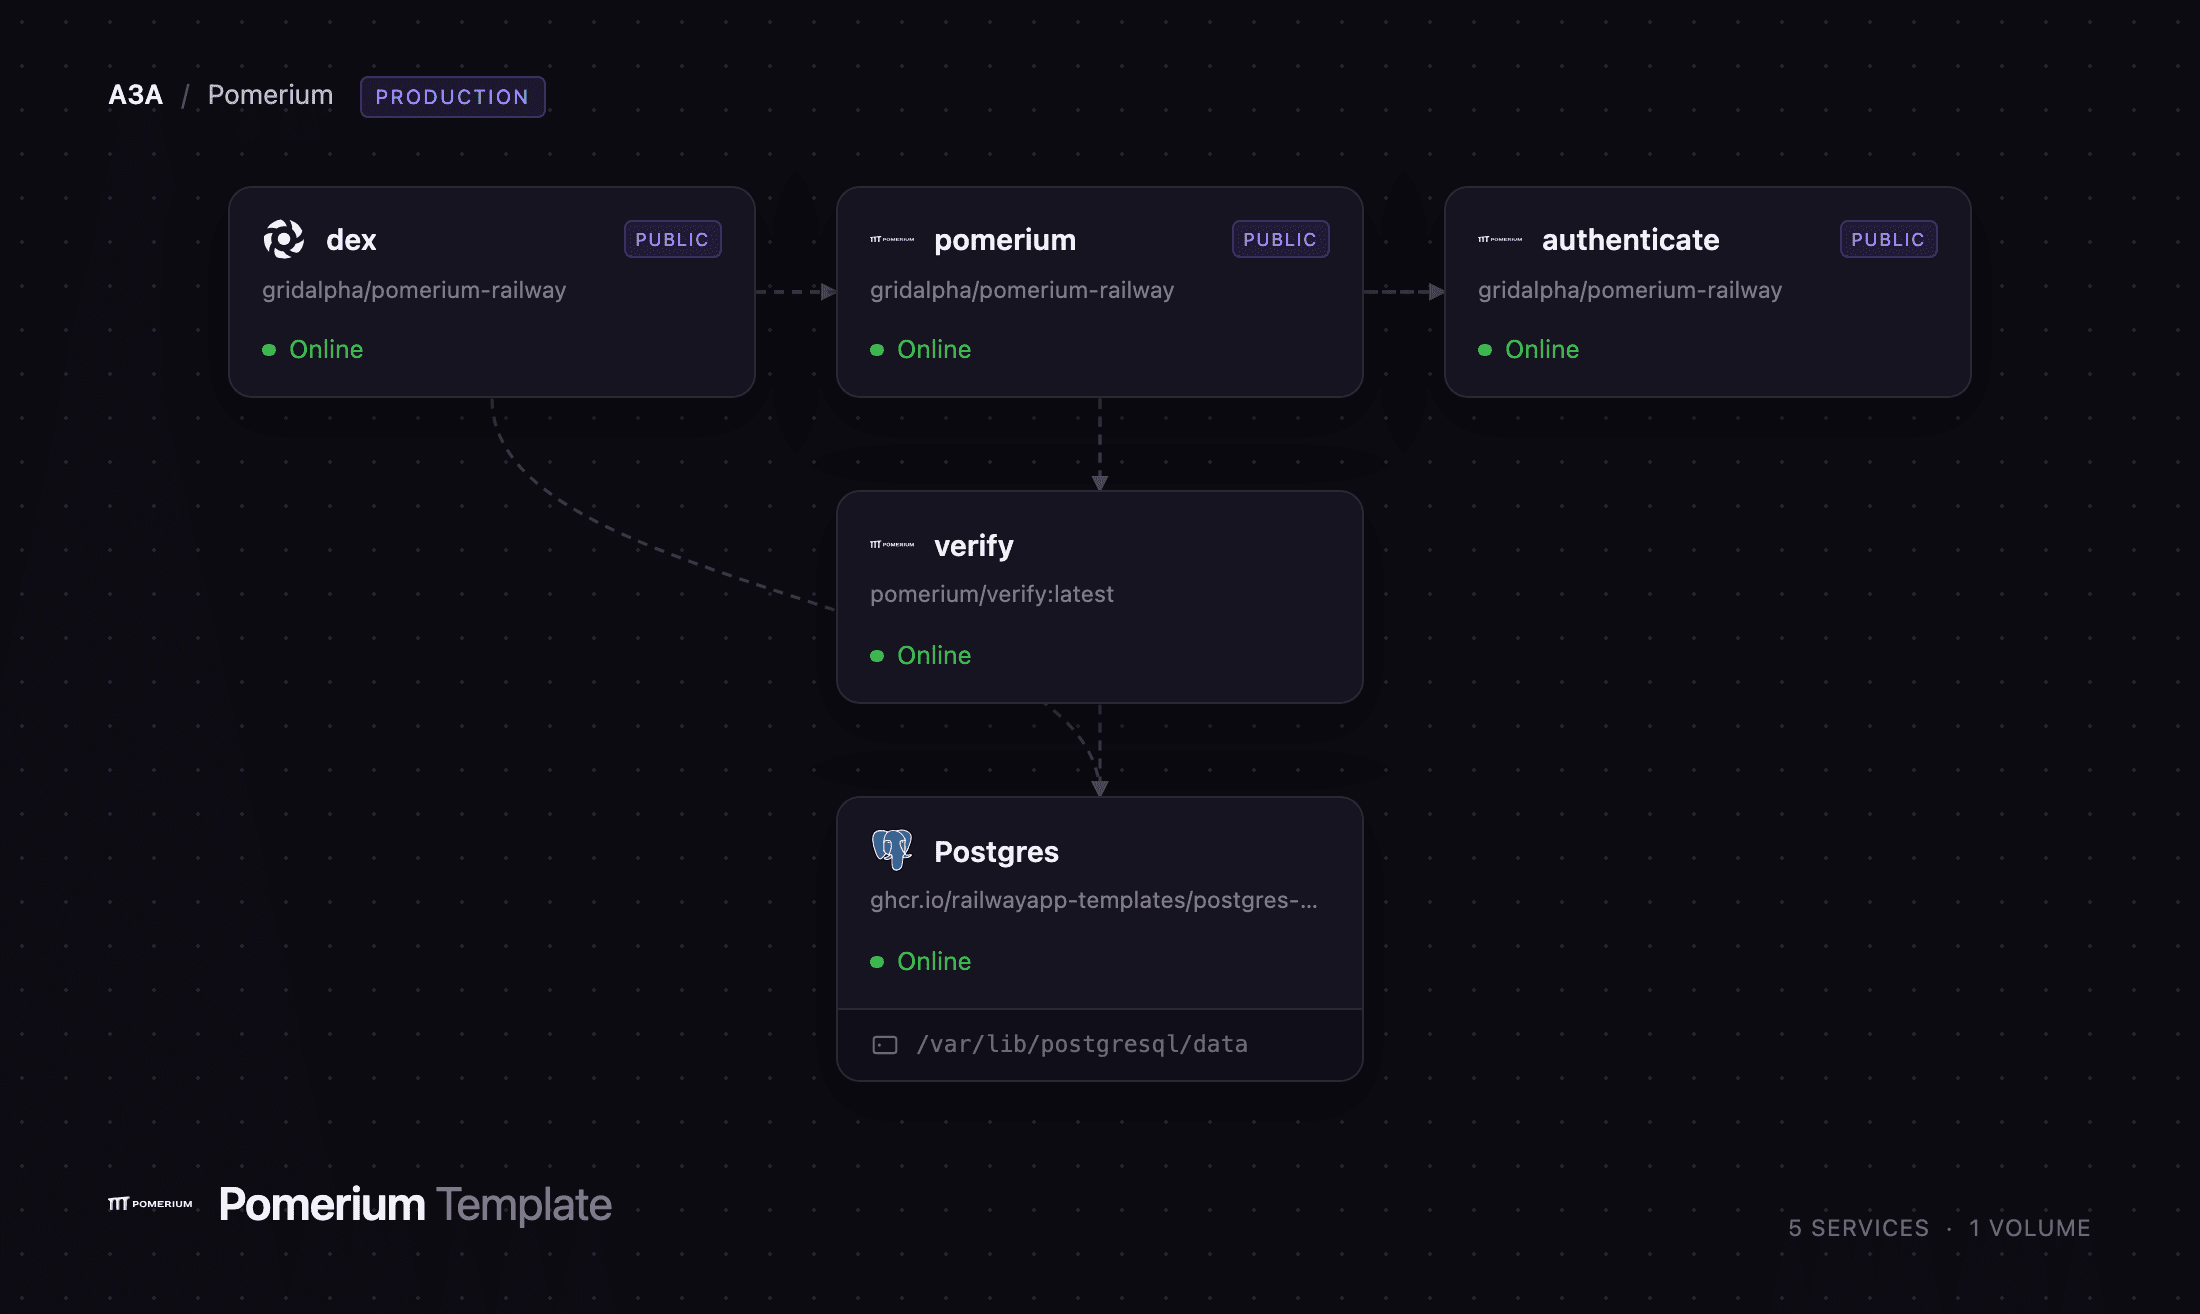Click the green status dot on dex
Viewport: 2200px width, 1314px height.
pyautogui.click(x=269, y=350)
